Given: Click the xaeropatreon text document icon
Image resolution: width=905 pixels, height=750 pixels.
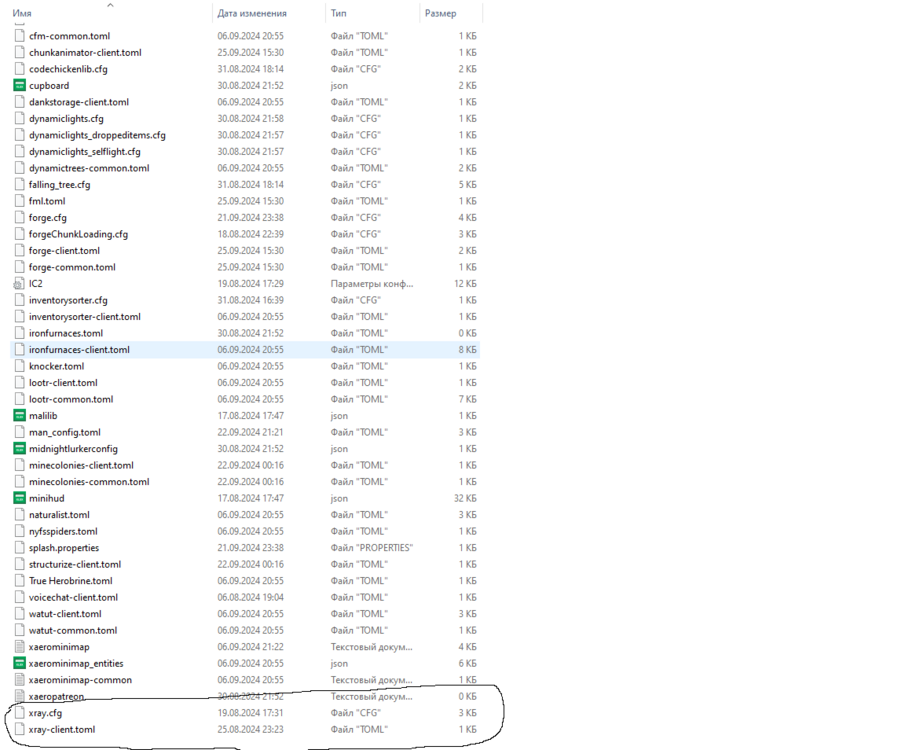Looking at the screenshot, I should [20, 696].
